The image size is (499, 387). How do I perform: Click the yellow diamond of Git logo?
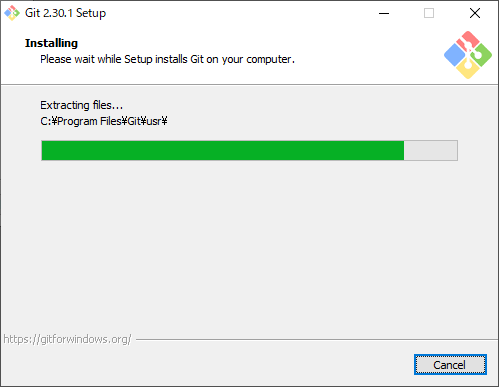tap(468, 69)
